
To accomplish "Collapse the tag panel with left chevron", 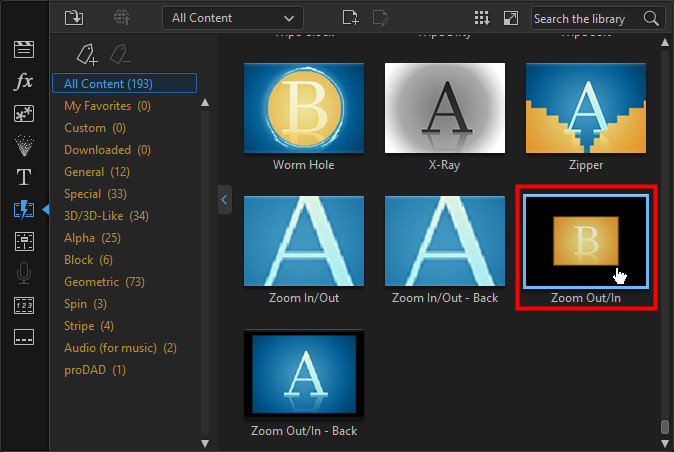I will click(224, 200).
